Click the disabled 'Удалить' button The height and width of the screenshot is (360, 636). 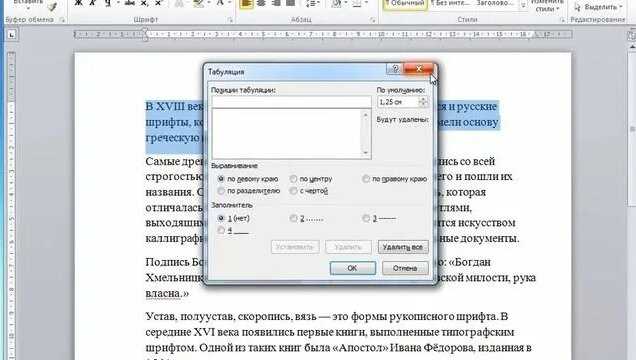(348, 247)
